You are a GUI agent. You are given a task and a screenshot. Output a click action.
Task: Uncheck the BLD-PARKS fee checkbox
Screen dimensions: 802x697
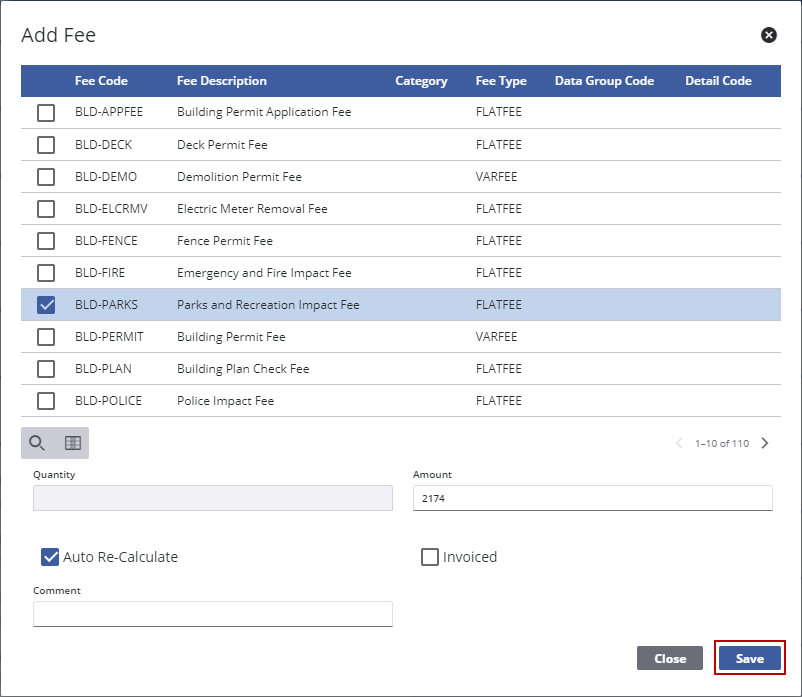tap(46, 305)
